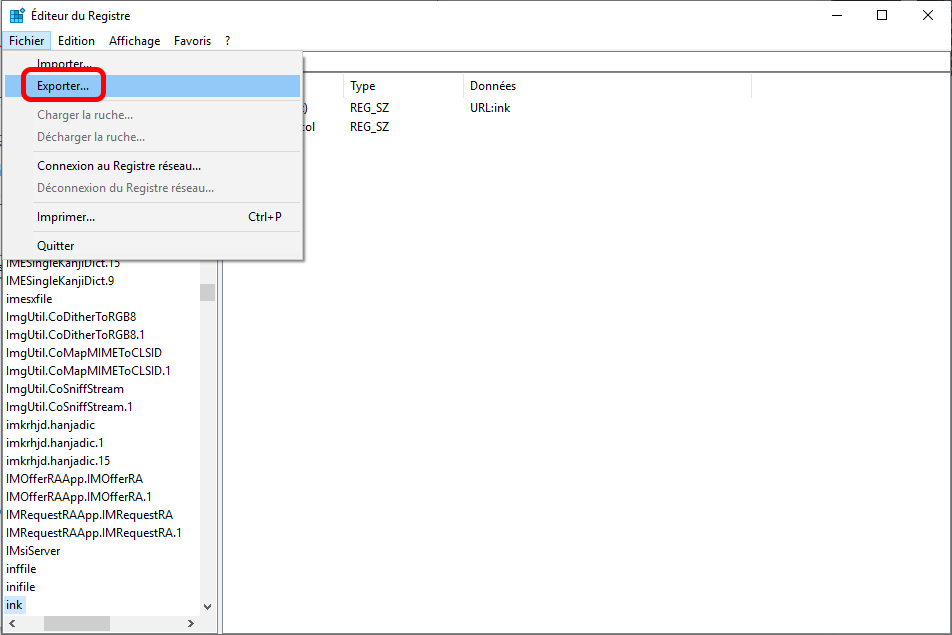Choose Exporter... in the Fichier menu

click(x=63, y=86)
